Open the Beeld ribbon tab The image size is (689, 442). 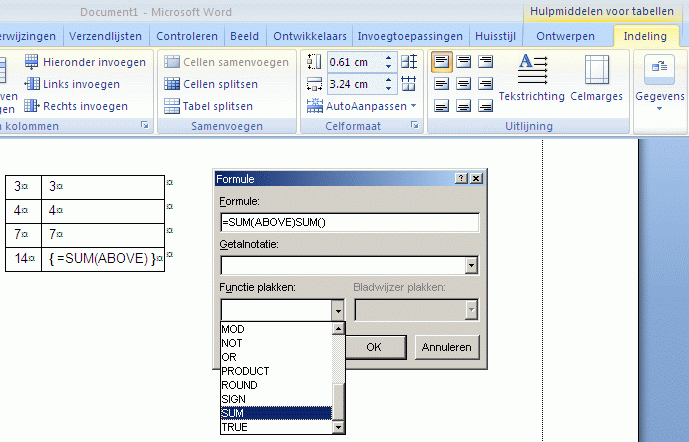tap(244, 36)
